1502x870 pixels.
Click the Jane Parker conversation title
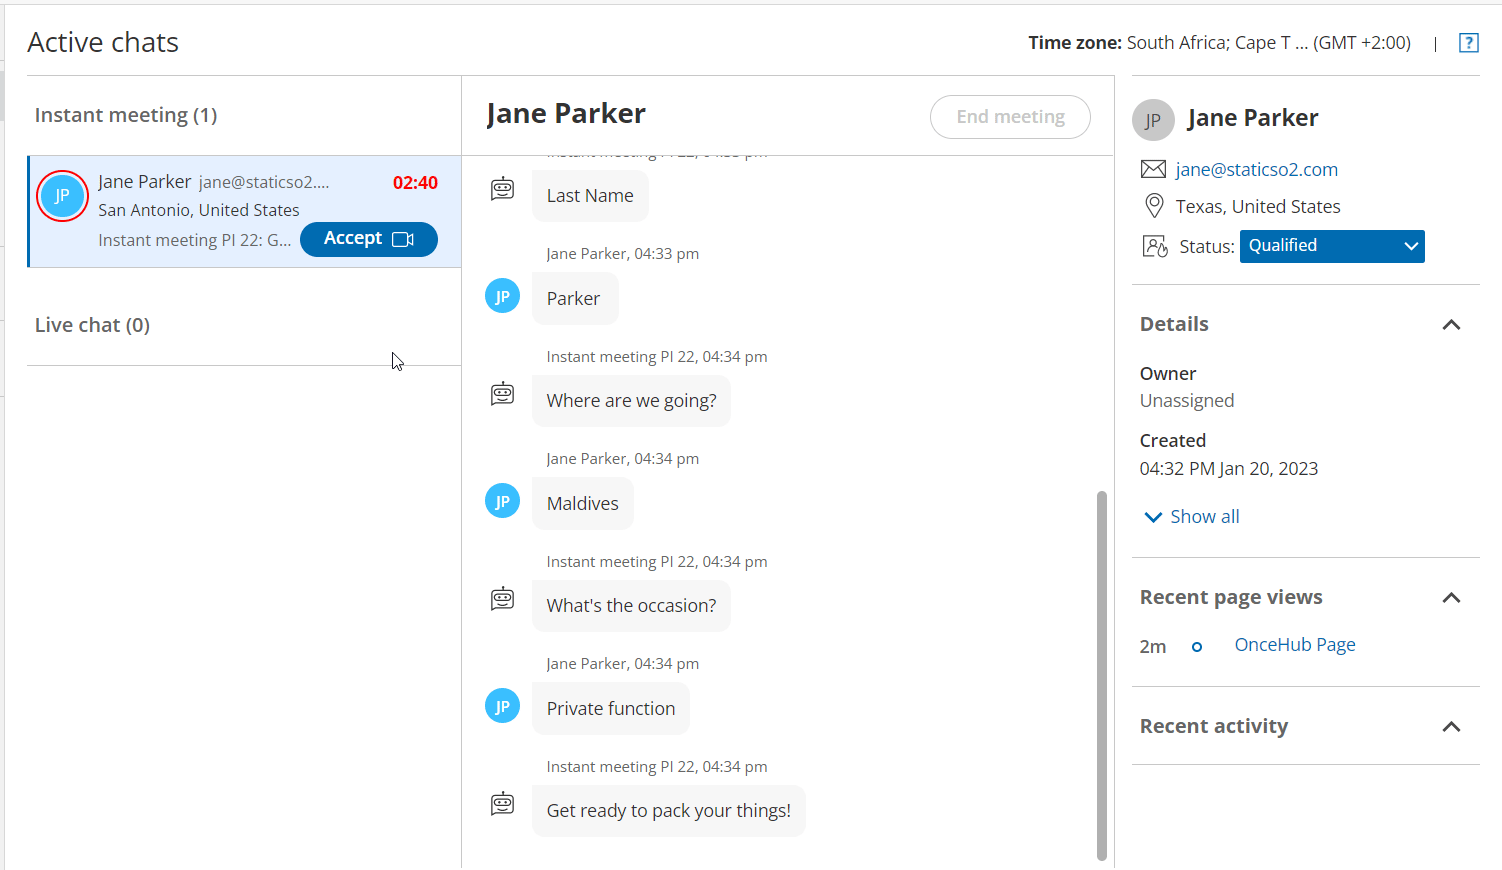(x=566, y=114)
